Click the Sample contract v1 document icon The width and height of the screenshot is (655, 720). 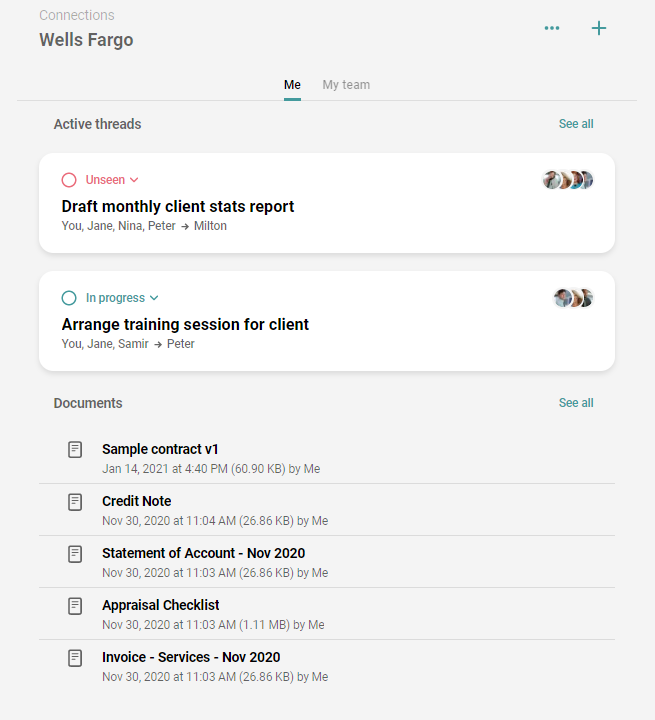(x=75, y=450)
